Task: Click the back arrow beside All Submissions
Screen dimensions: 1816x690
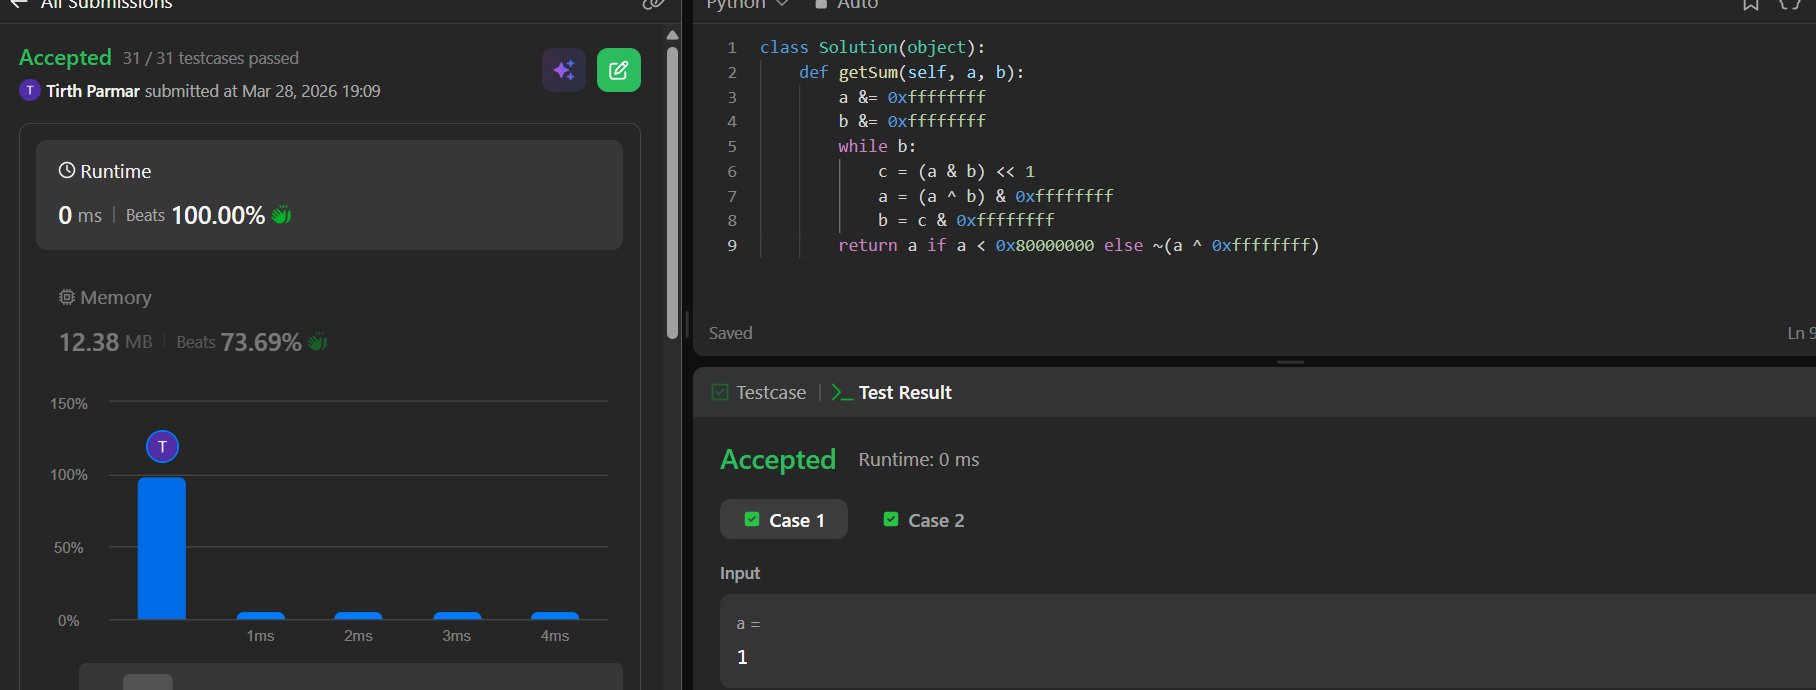Action: 18,4
